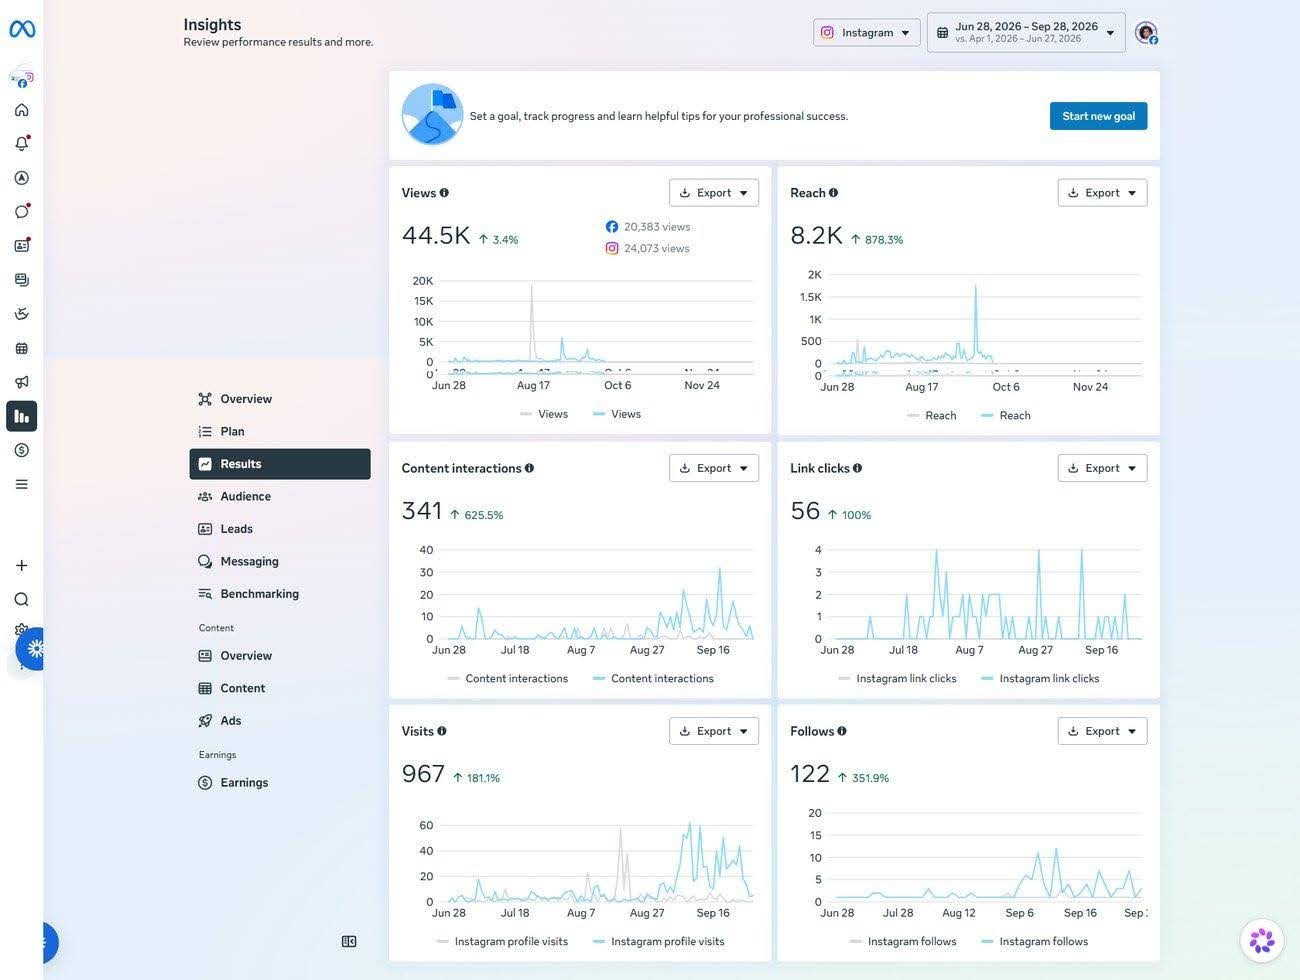Click the 24,073 views Instagram entry

(x=648, y=248)
